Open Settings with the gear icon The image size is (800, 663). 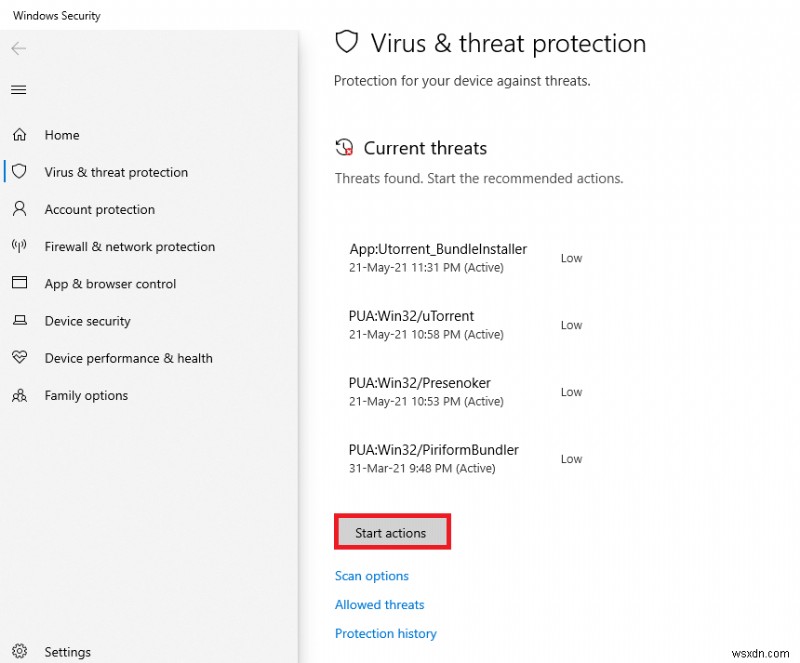(20, 651)
